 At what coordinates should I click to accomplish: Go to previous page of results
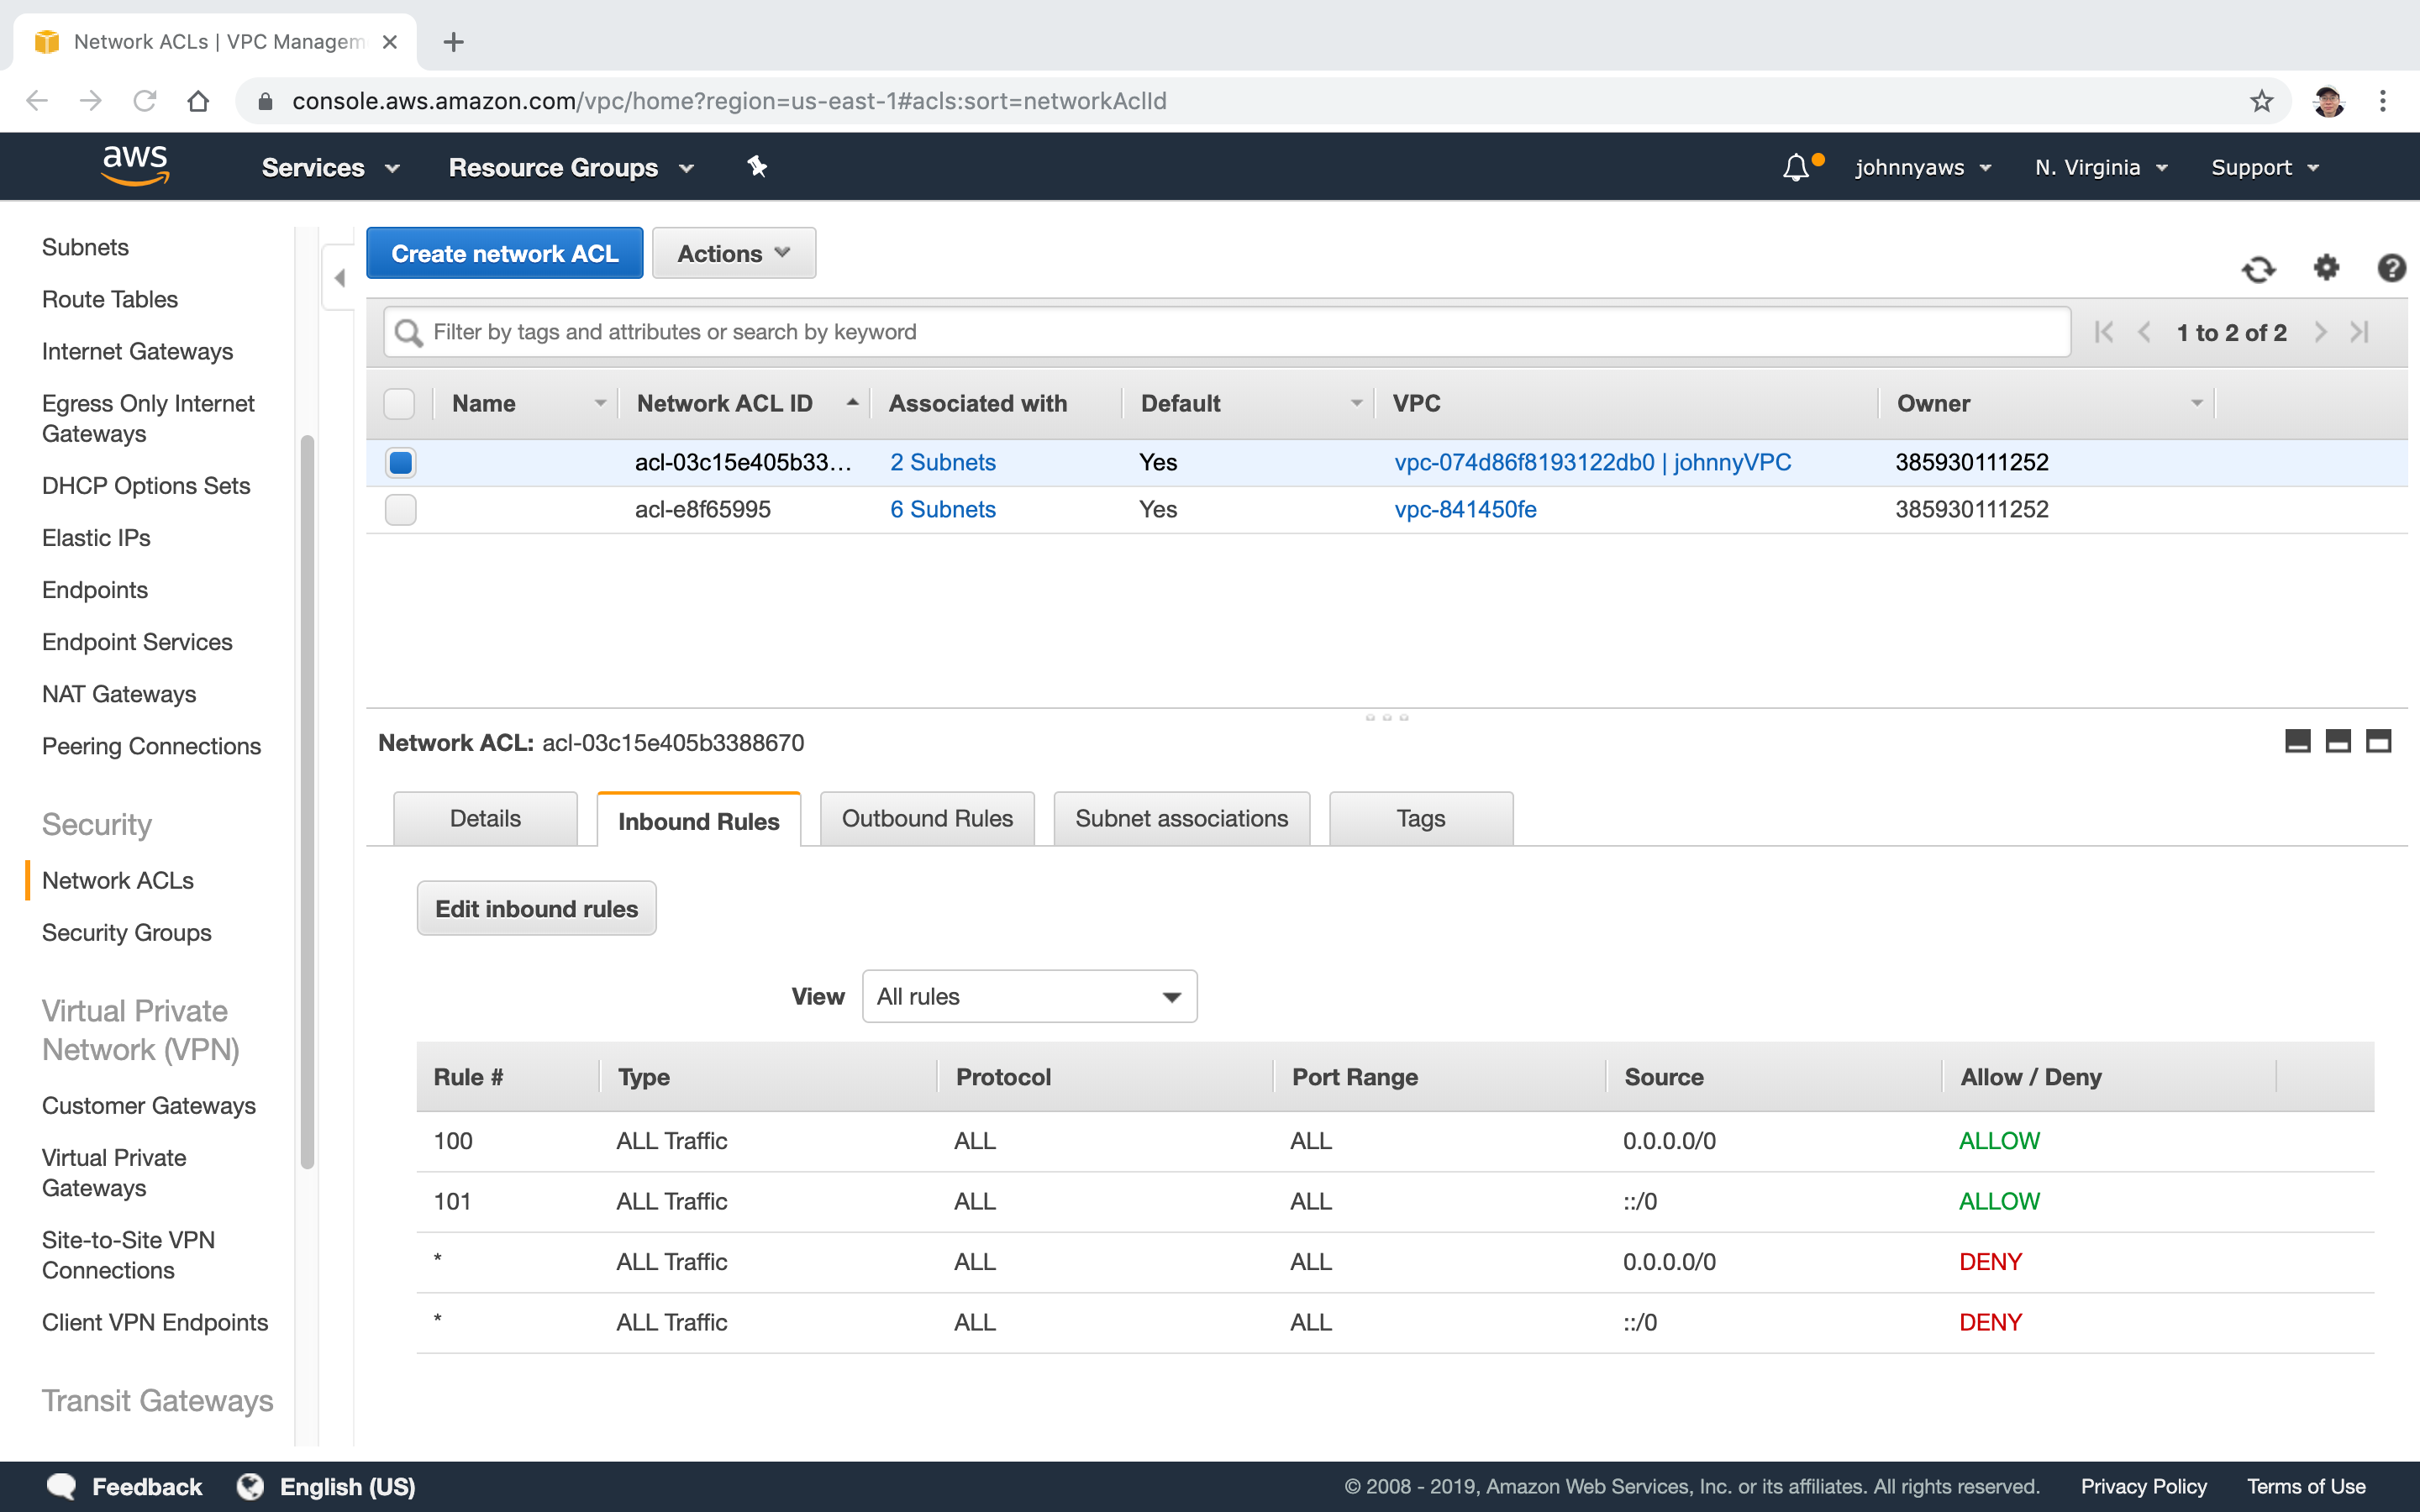click(x=2144, y=332)
